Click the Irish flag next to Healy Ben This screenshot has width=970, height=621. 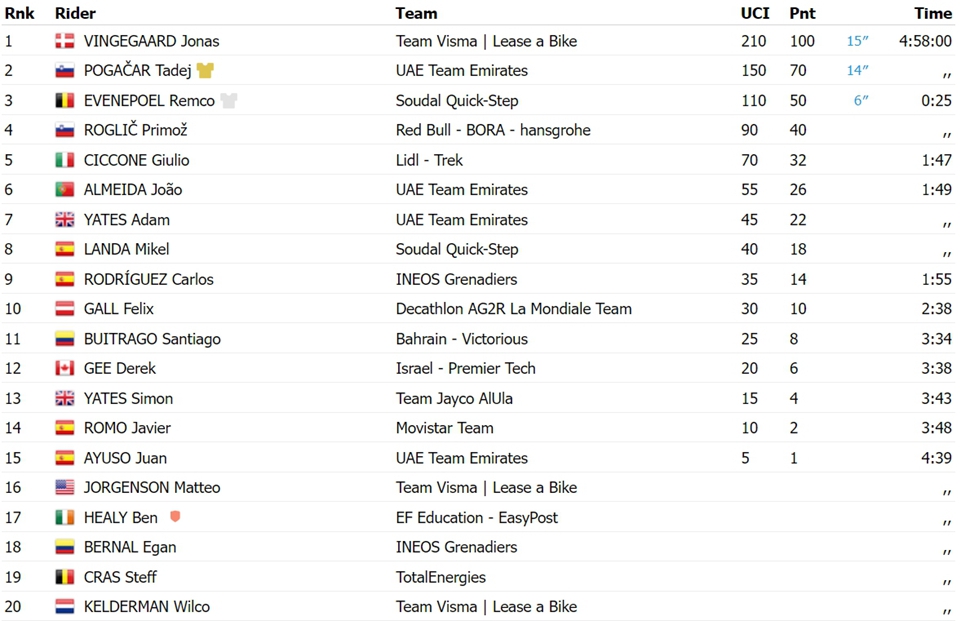[65, 518]
